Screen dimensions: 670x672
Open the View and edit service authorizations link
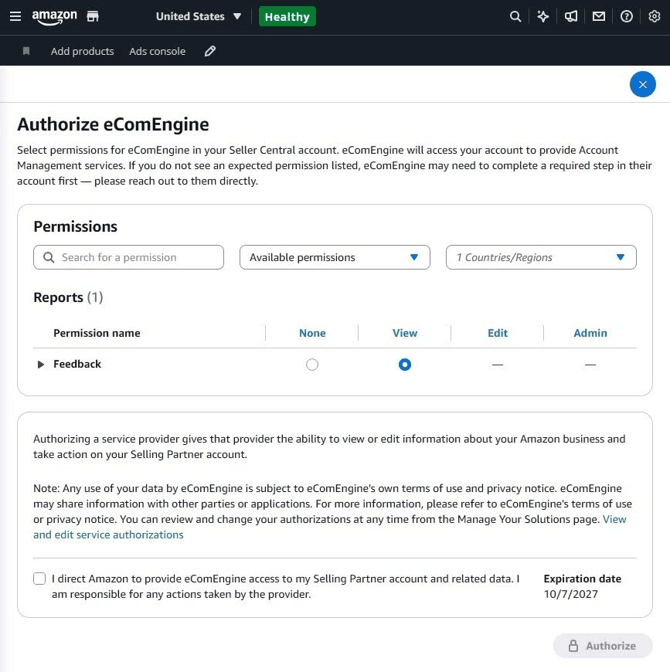pyautogui.click(x=108, y=534)
